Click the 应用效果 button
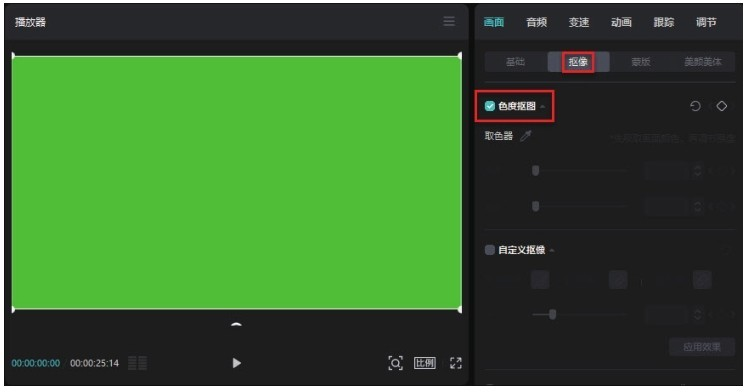749x392 pixels. click(702, 347)
